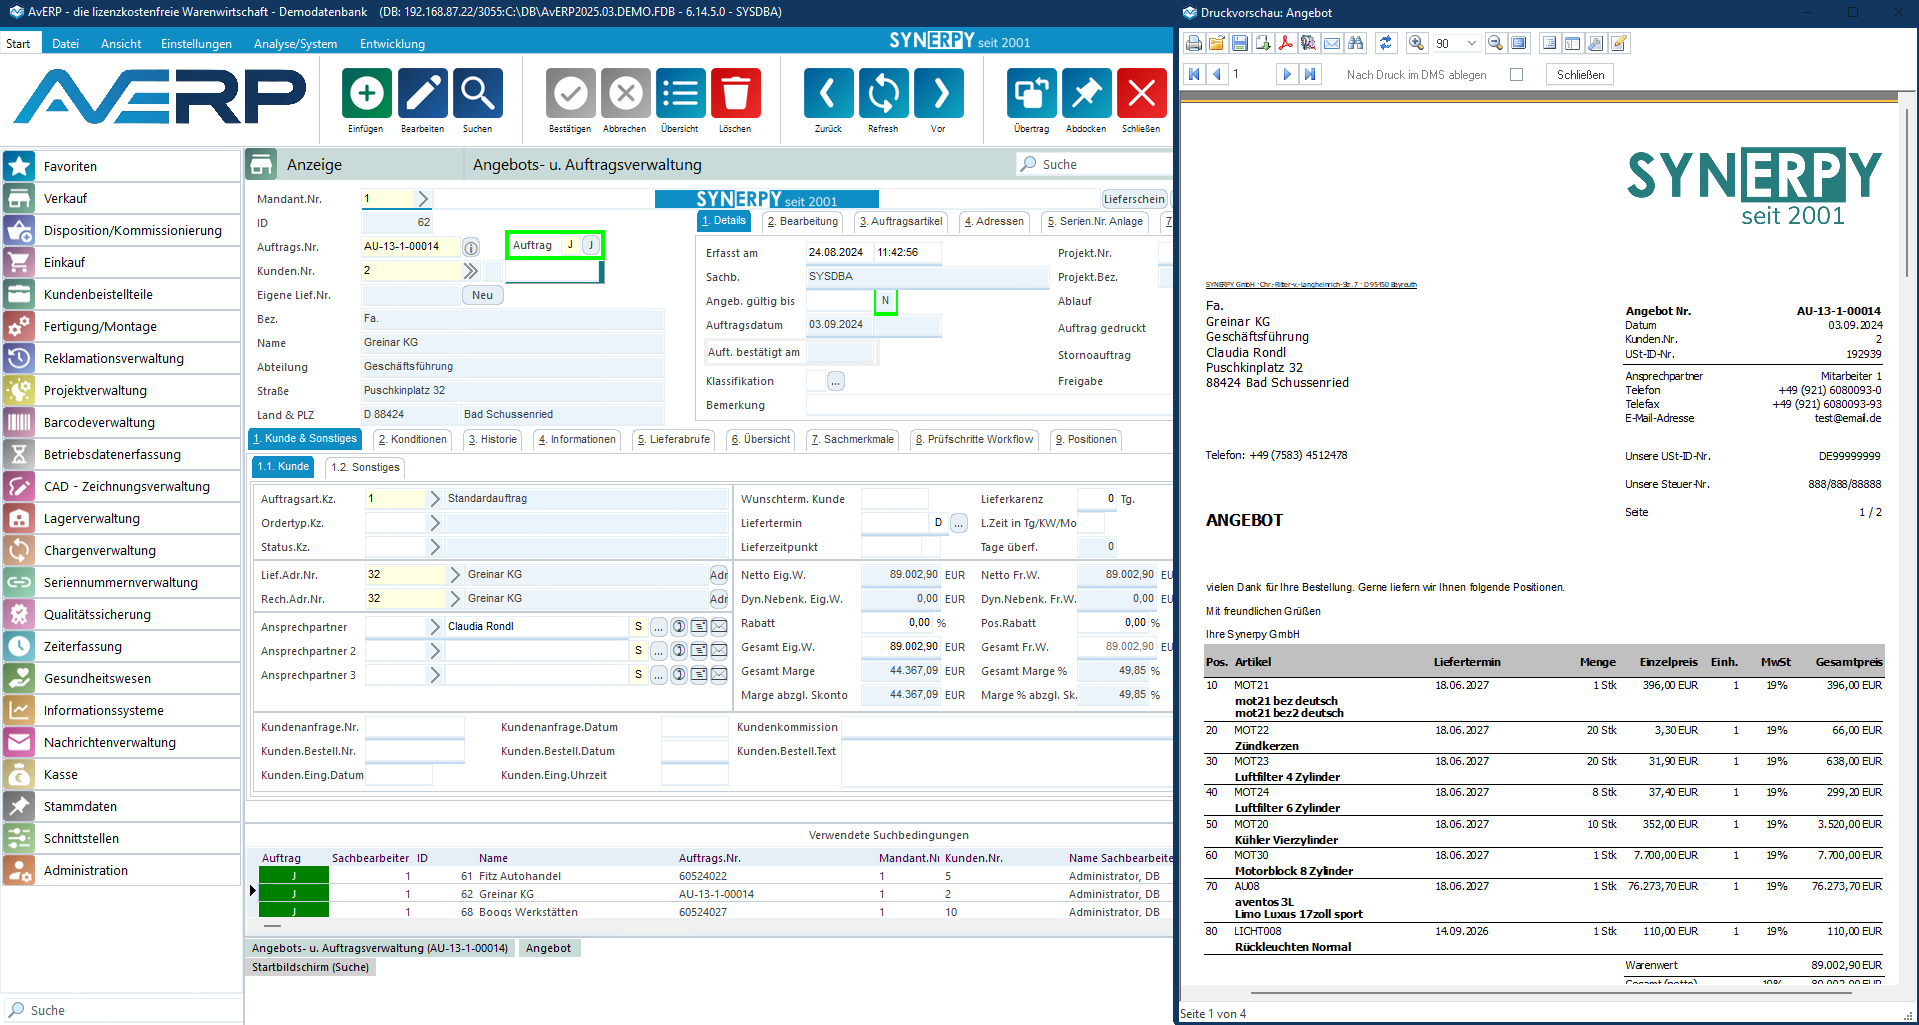The image size is (1919, 1025).
Task: Switch to the 9. Positionen tab
Action: pyautogui.click(x=1086, y=440)
